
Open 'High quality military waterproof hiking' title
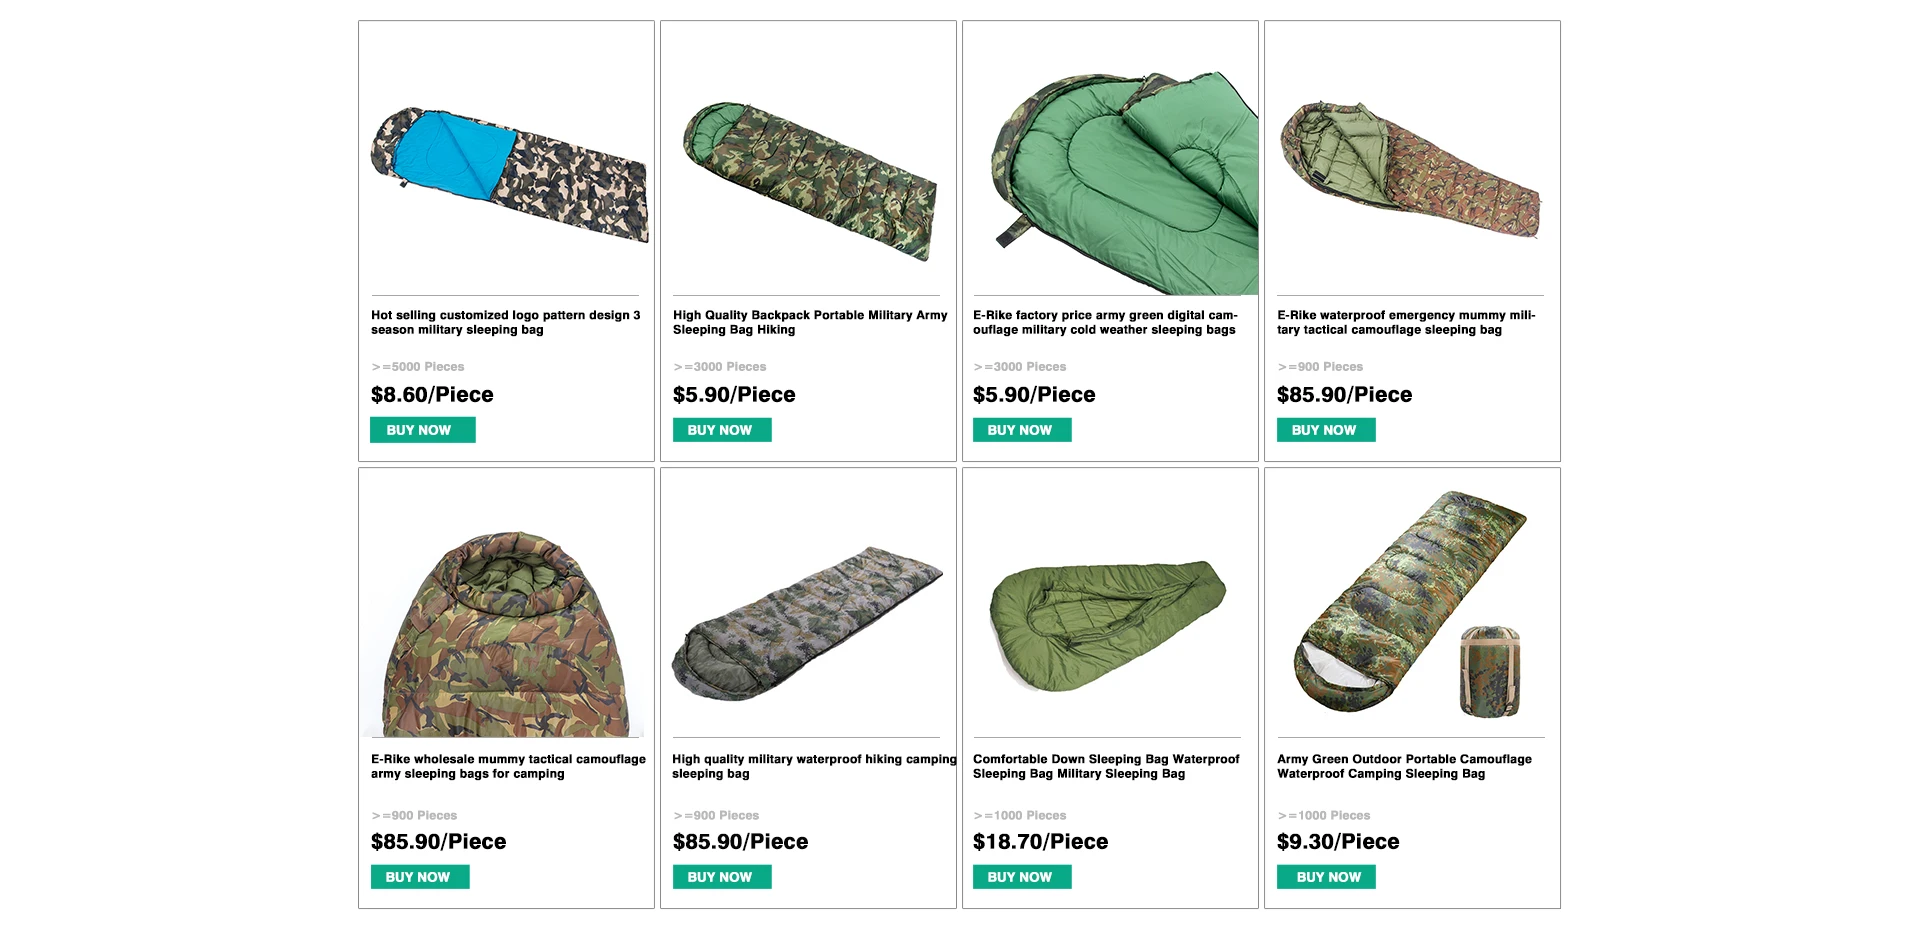814,766
